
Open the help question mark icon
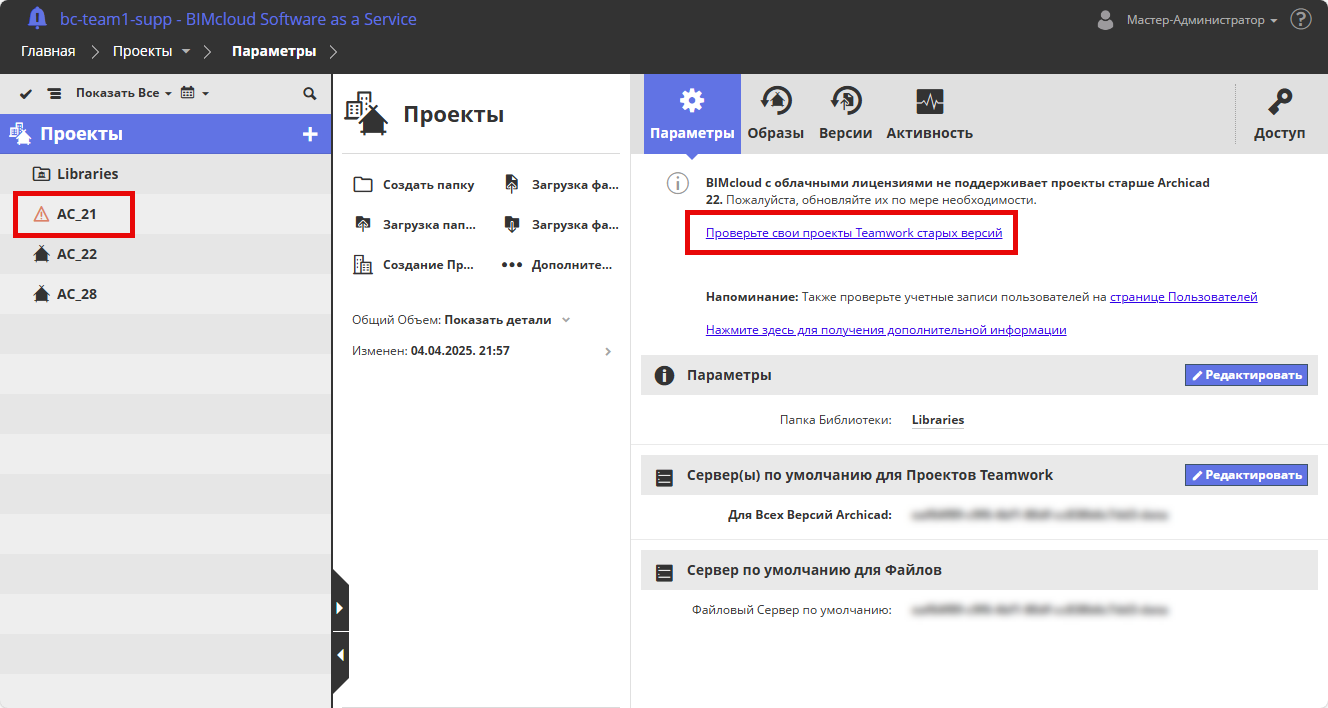coord(1301,19)
